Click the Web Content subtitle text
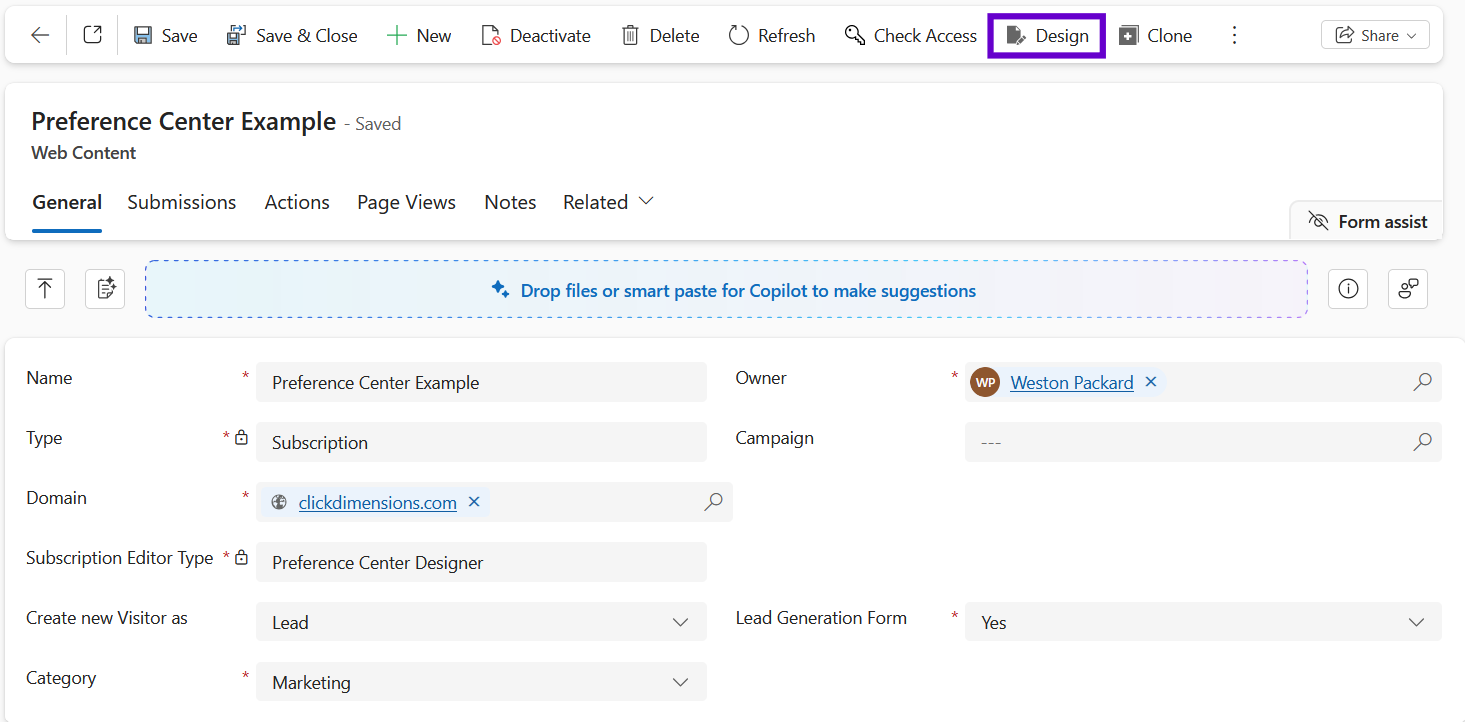The image size is (1465, 722). point(84,153)
